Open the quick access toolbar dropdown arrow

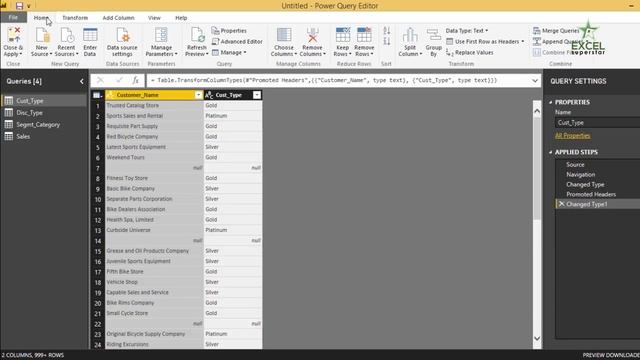(29, 6)
